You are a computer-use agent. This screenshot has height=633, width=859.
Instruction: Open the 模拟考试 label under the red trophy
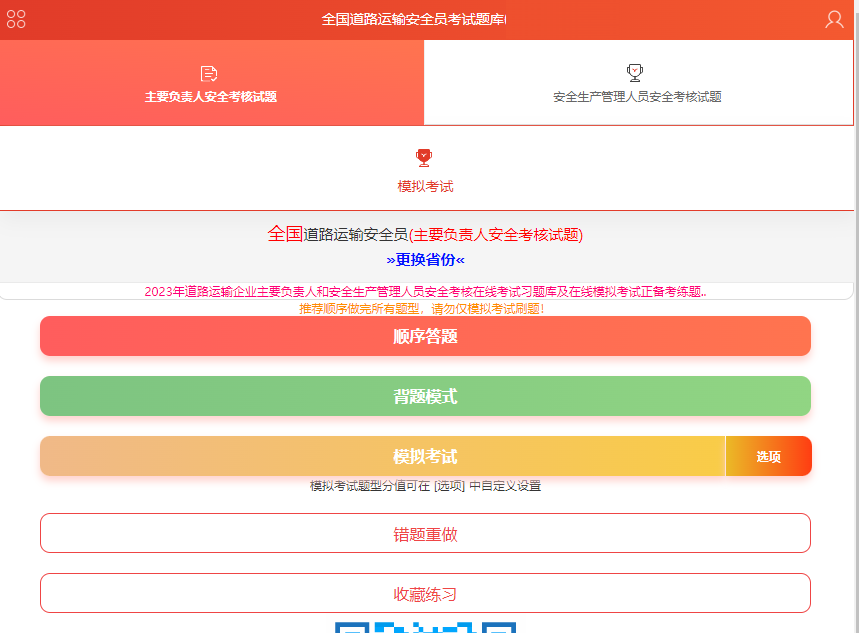(x=425, y=186)
